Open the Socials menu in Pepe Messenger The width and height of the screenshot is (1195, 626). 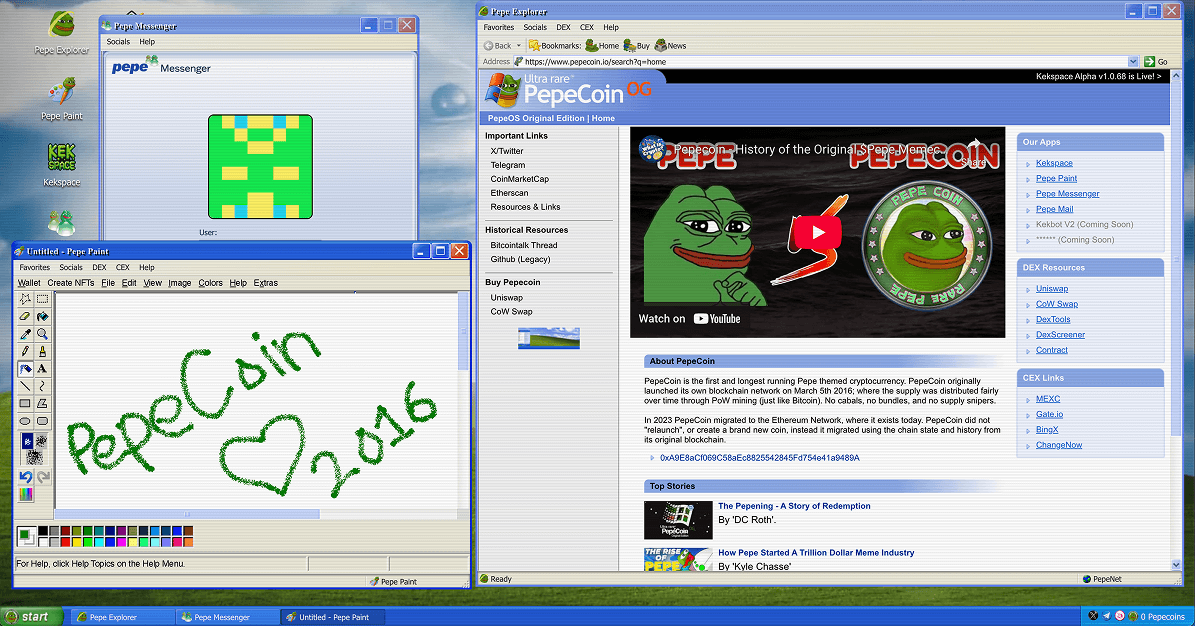[118, 42]
